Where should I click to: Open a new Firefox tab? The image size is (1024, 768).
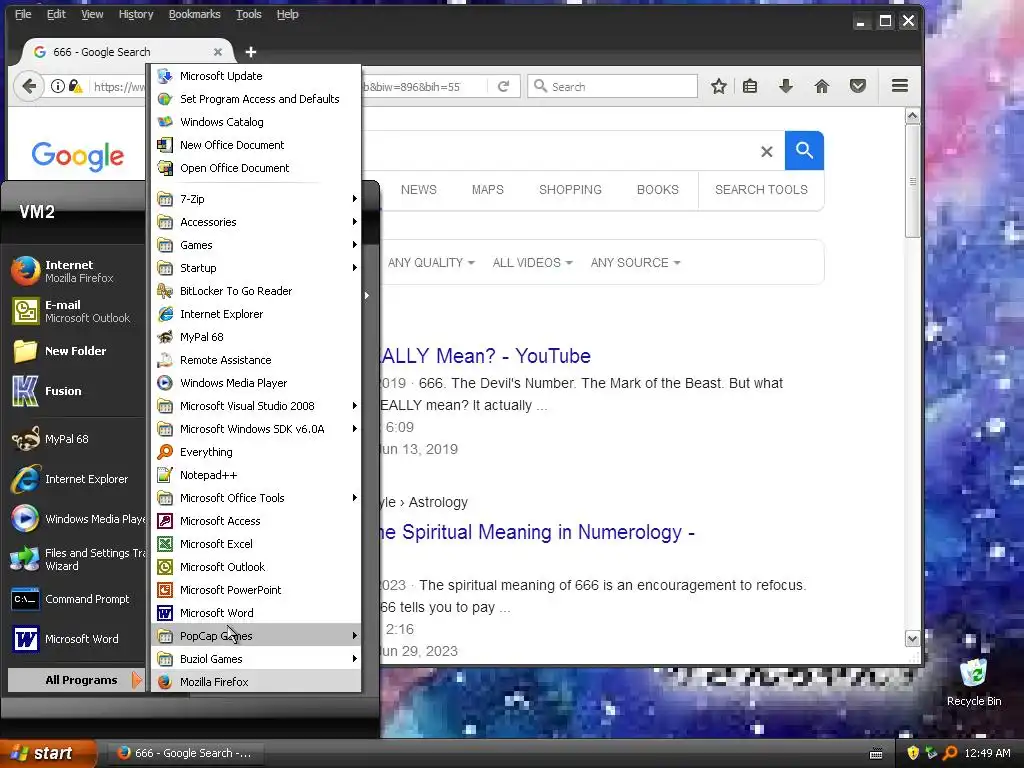(251, 52)
